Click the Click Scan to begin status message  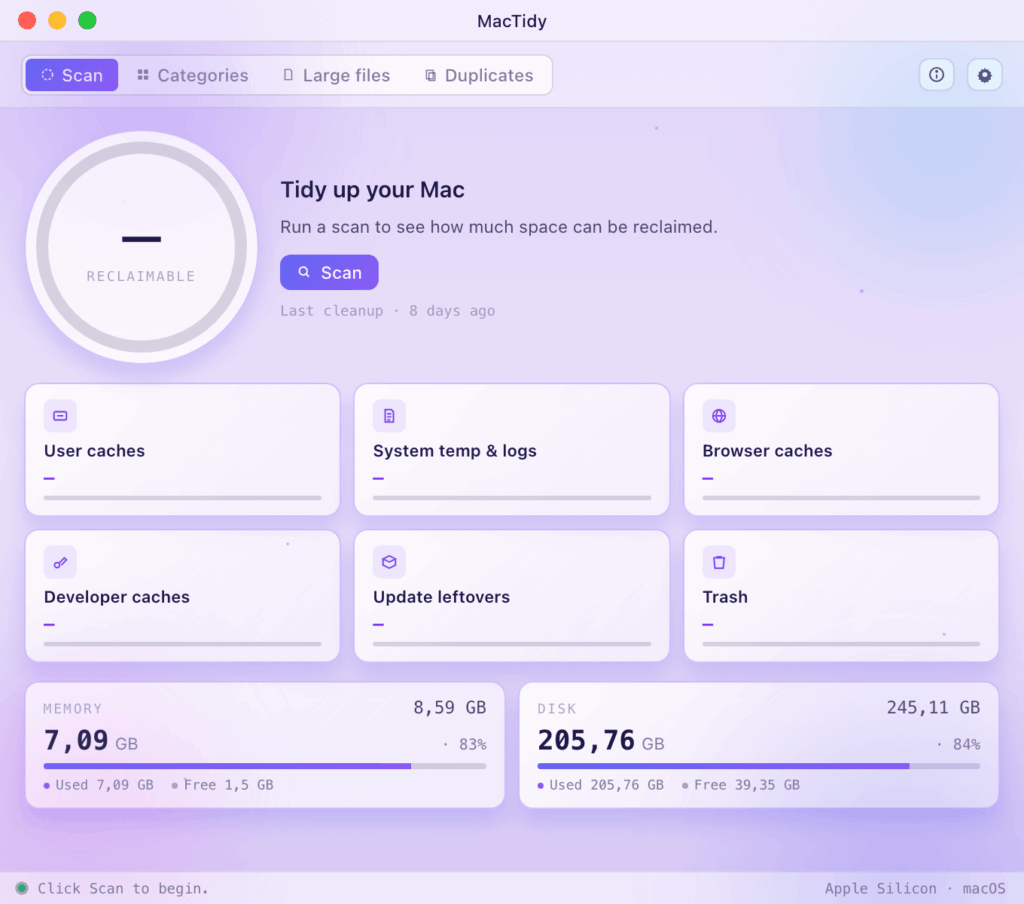pyautogui.click(x=123, y=888)
